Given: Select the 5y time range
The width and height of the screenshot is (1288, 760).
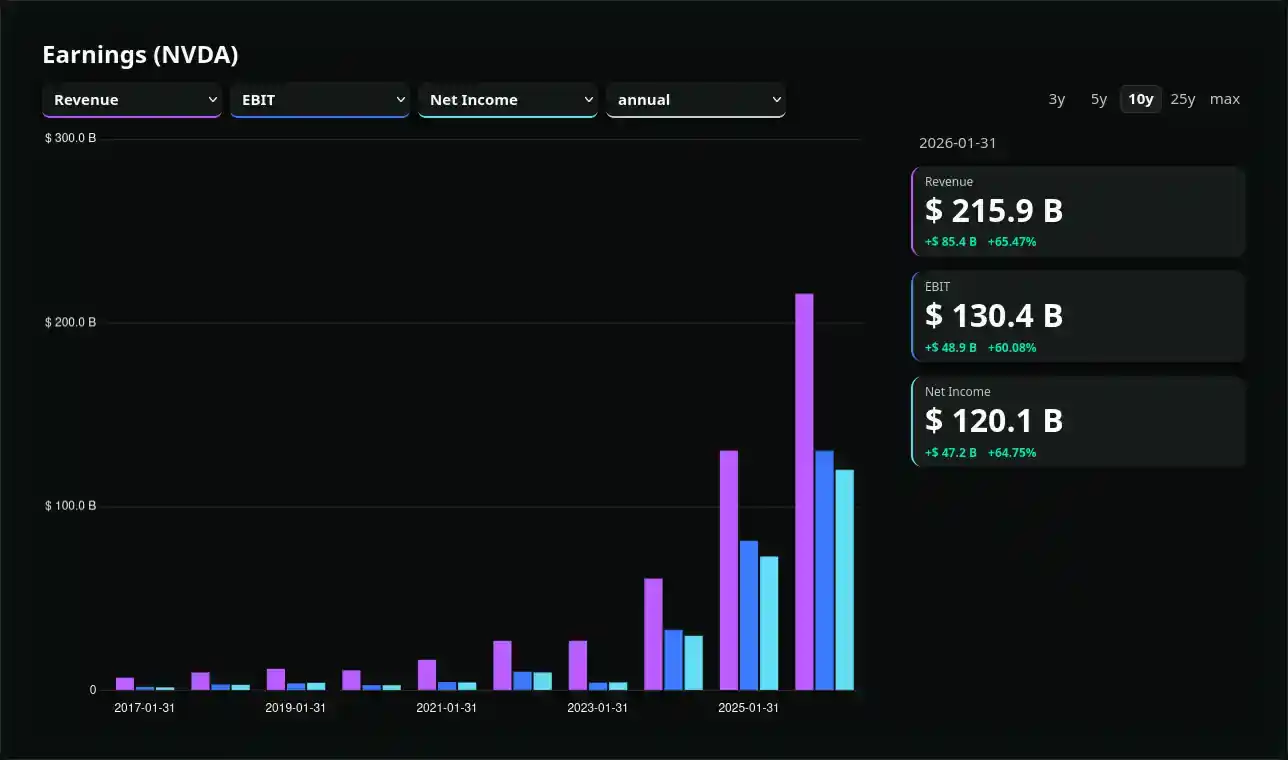Looking at the screenshot, I should (x=1099, y=99).
